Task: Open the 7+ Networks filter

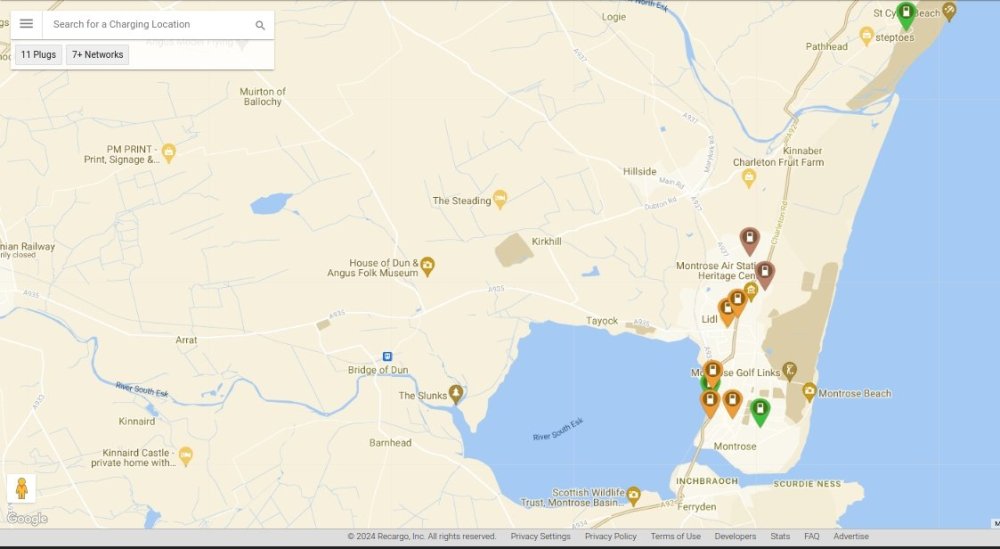Action: pyautogui.click(x=98, y=55)
